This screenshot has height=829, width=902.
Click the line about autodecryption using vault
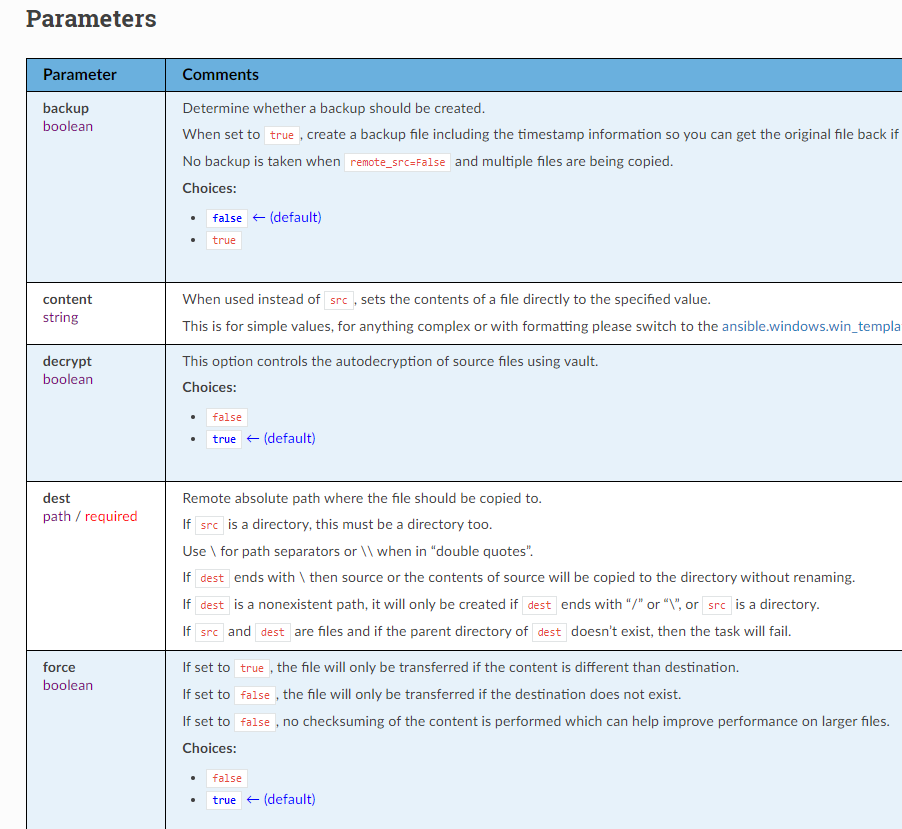coord(390,361)
